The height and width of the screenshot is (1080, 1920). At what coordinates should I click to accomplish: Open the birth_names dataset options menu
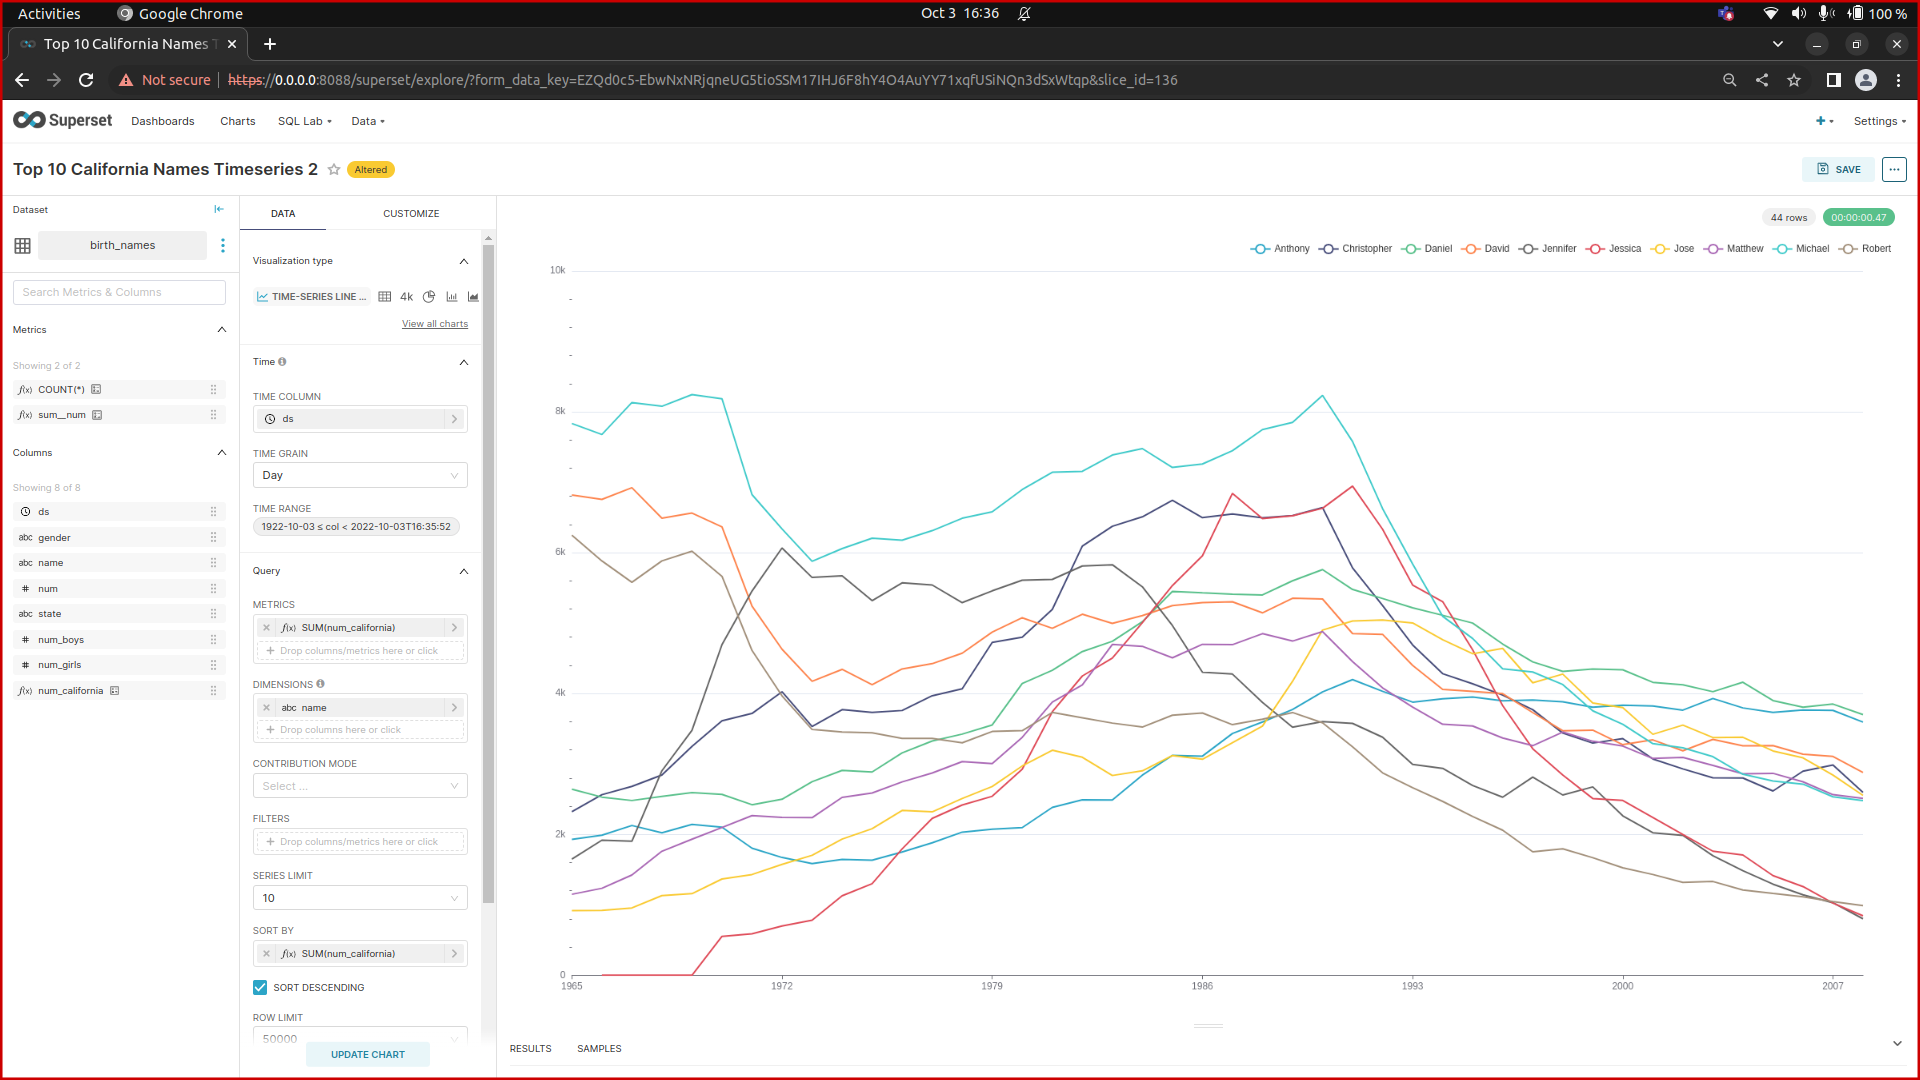223,245
